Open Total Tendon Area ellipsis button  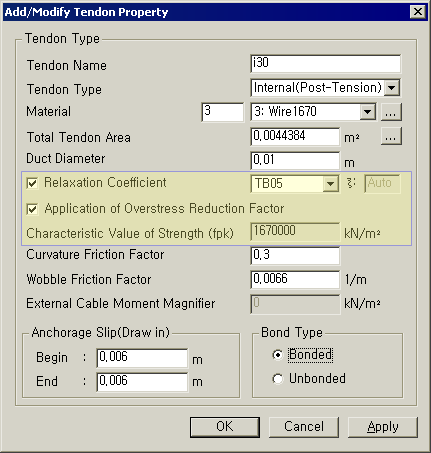pos(391,136)
